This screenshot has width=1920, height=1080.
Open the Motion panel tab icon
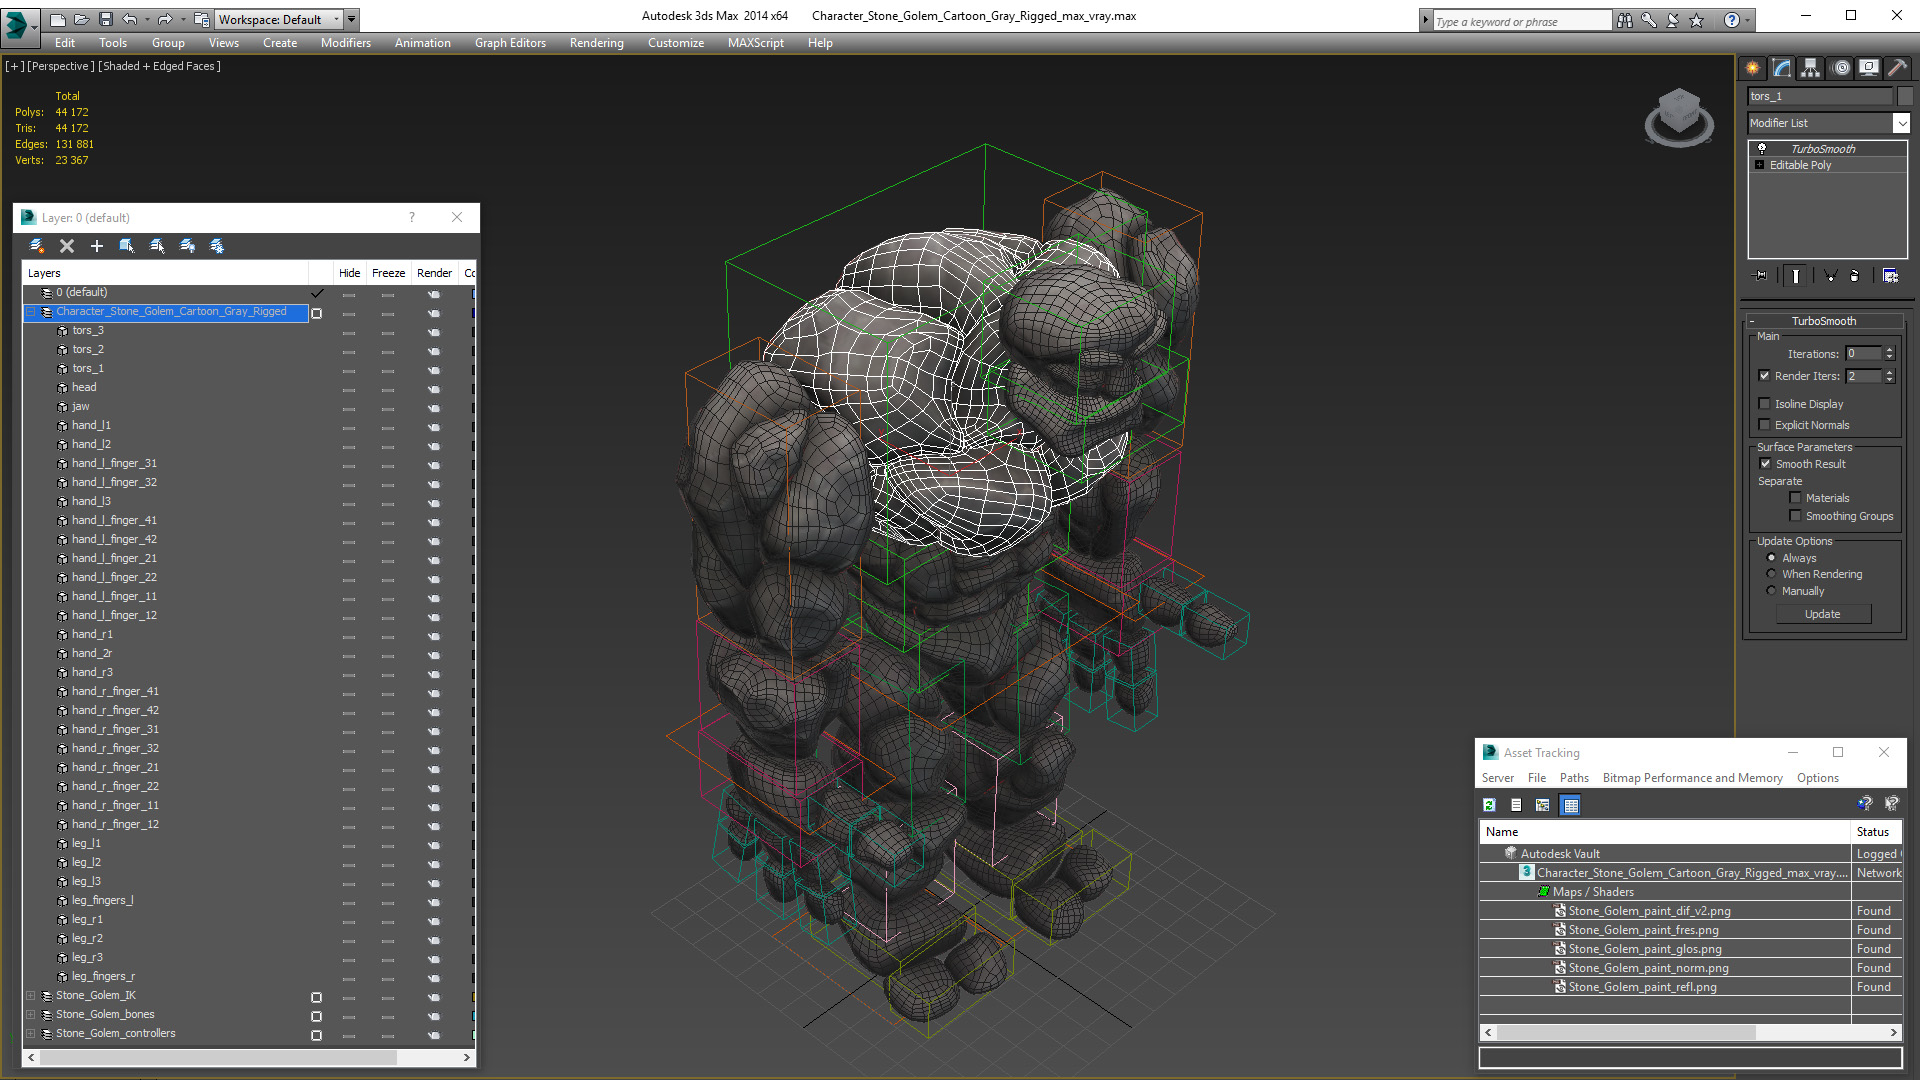point(1841,68)
